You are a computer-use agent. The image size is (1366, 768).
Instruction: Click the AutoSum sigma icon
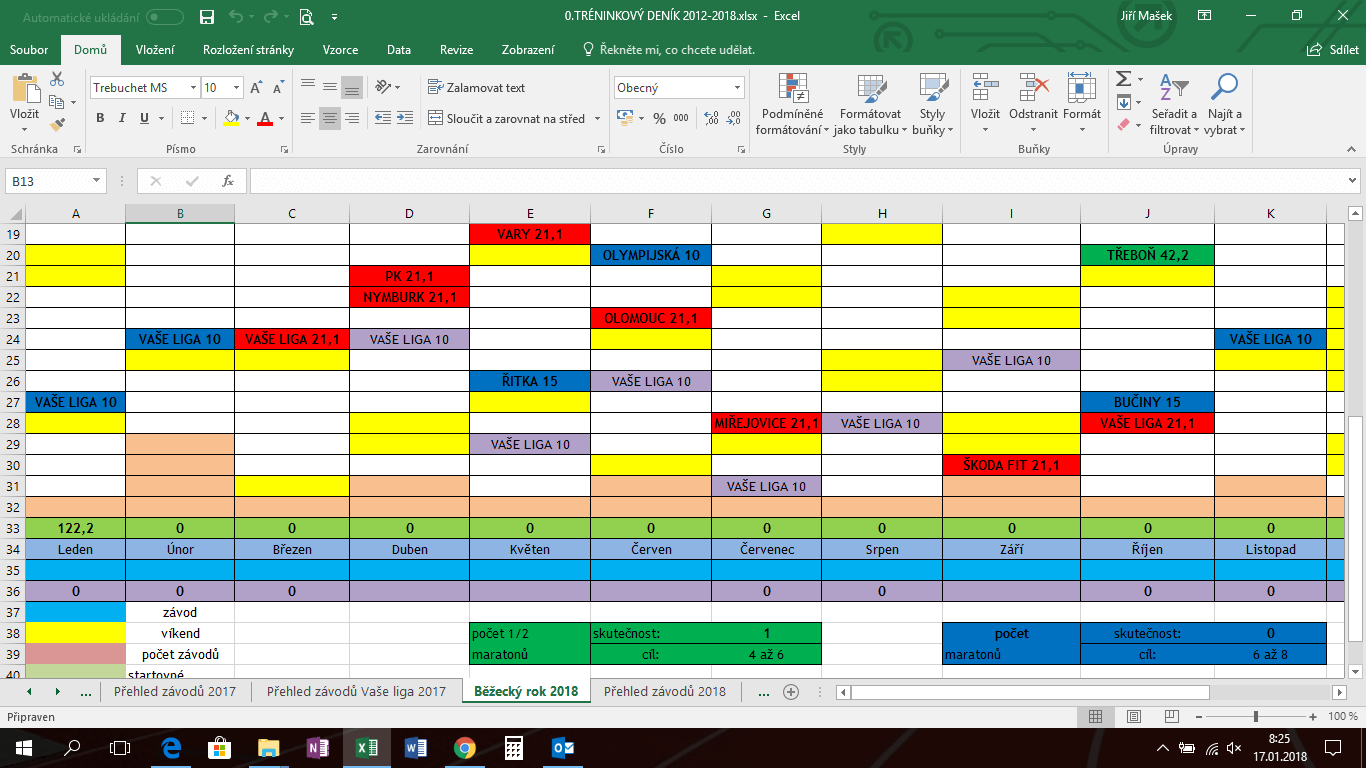pos(1124,79)
